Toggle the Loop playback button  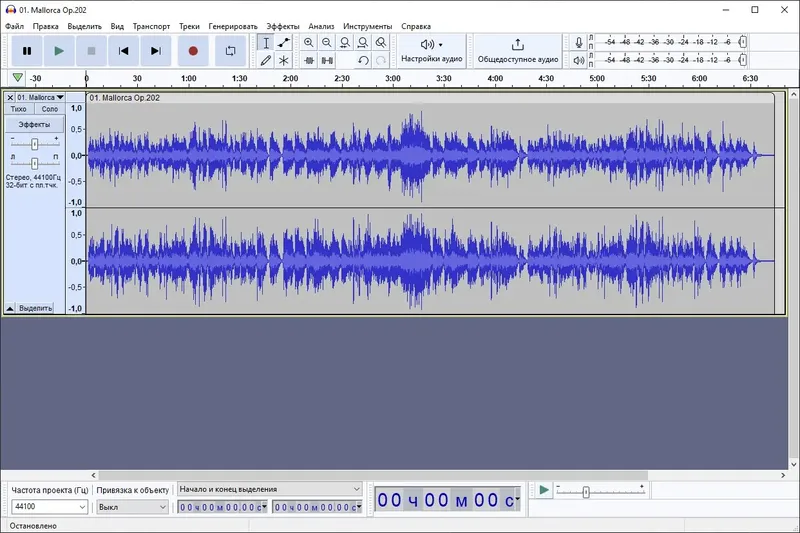click(x=230, y=51)
